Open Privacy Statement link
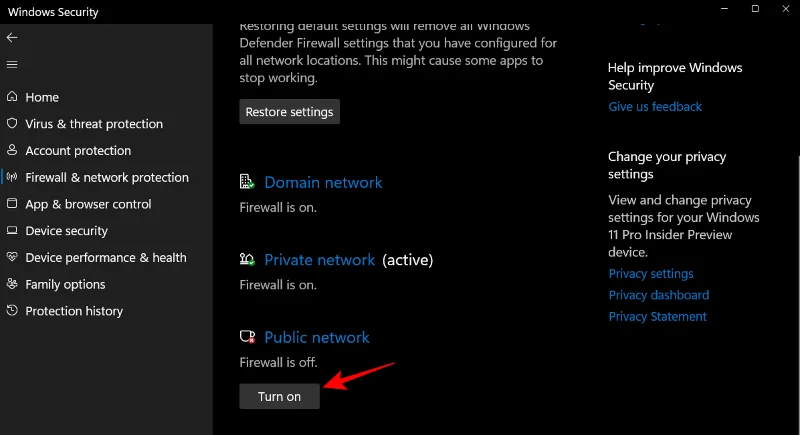This screenshot has height=435, width=800. click(x=658, y=317)
